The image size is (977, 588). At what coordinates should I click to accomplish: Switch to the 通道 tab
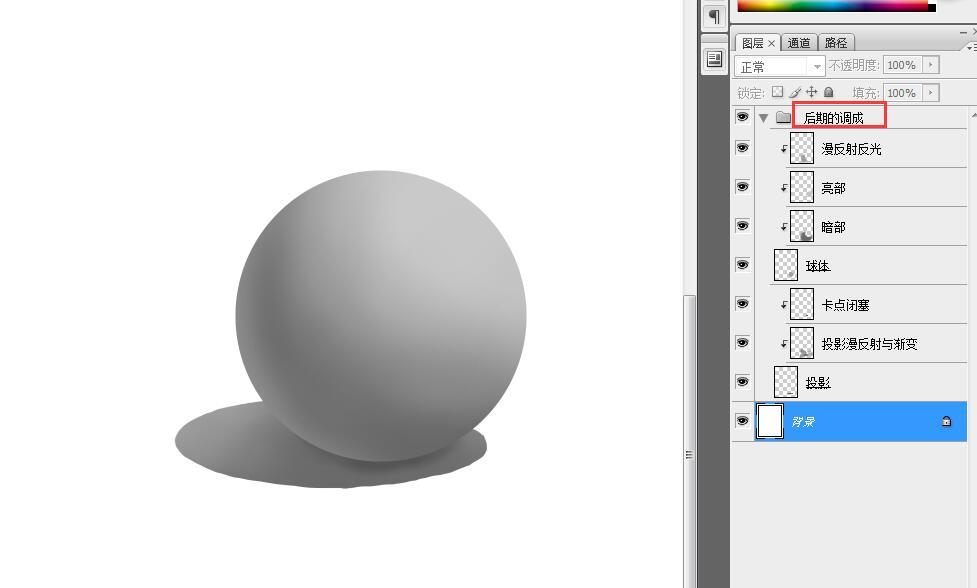799,43
